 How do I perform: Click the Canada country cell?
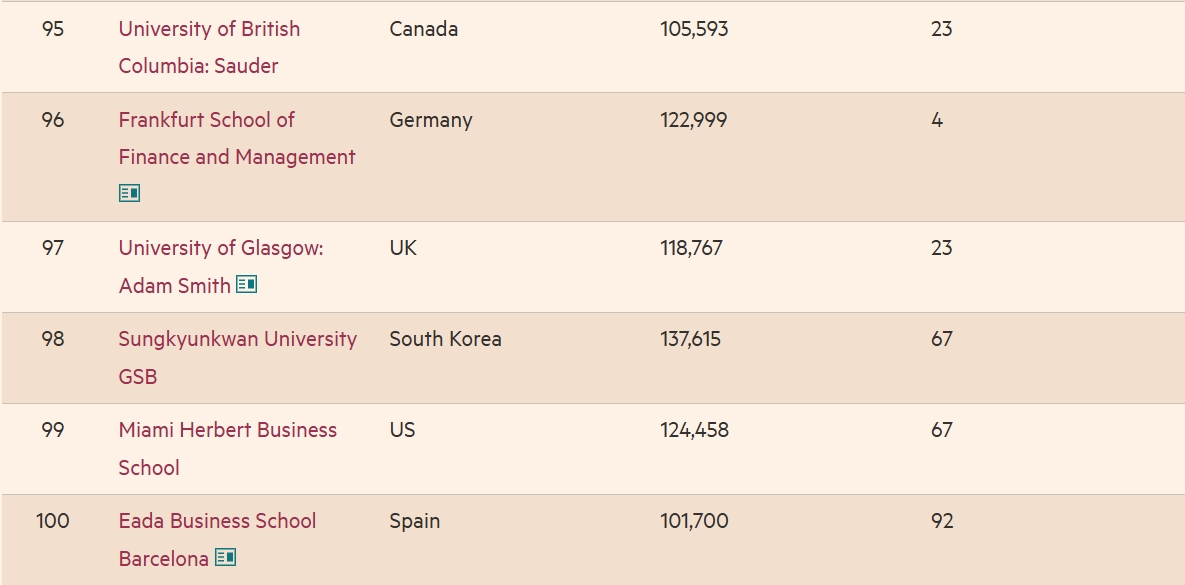click(x=423, y=29)
